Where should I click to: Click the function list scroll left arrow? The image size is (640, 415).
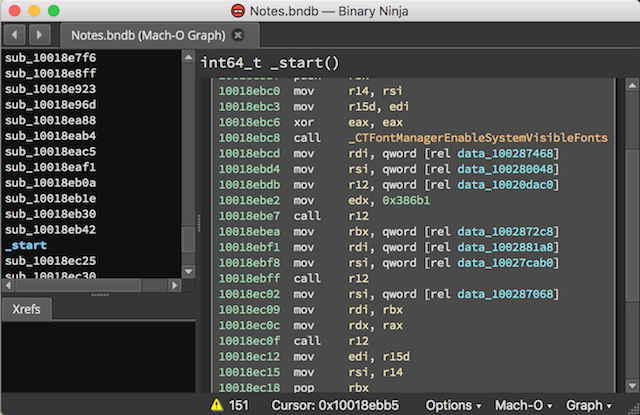9,285
